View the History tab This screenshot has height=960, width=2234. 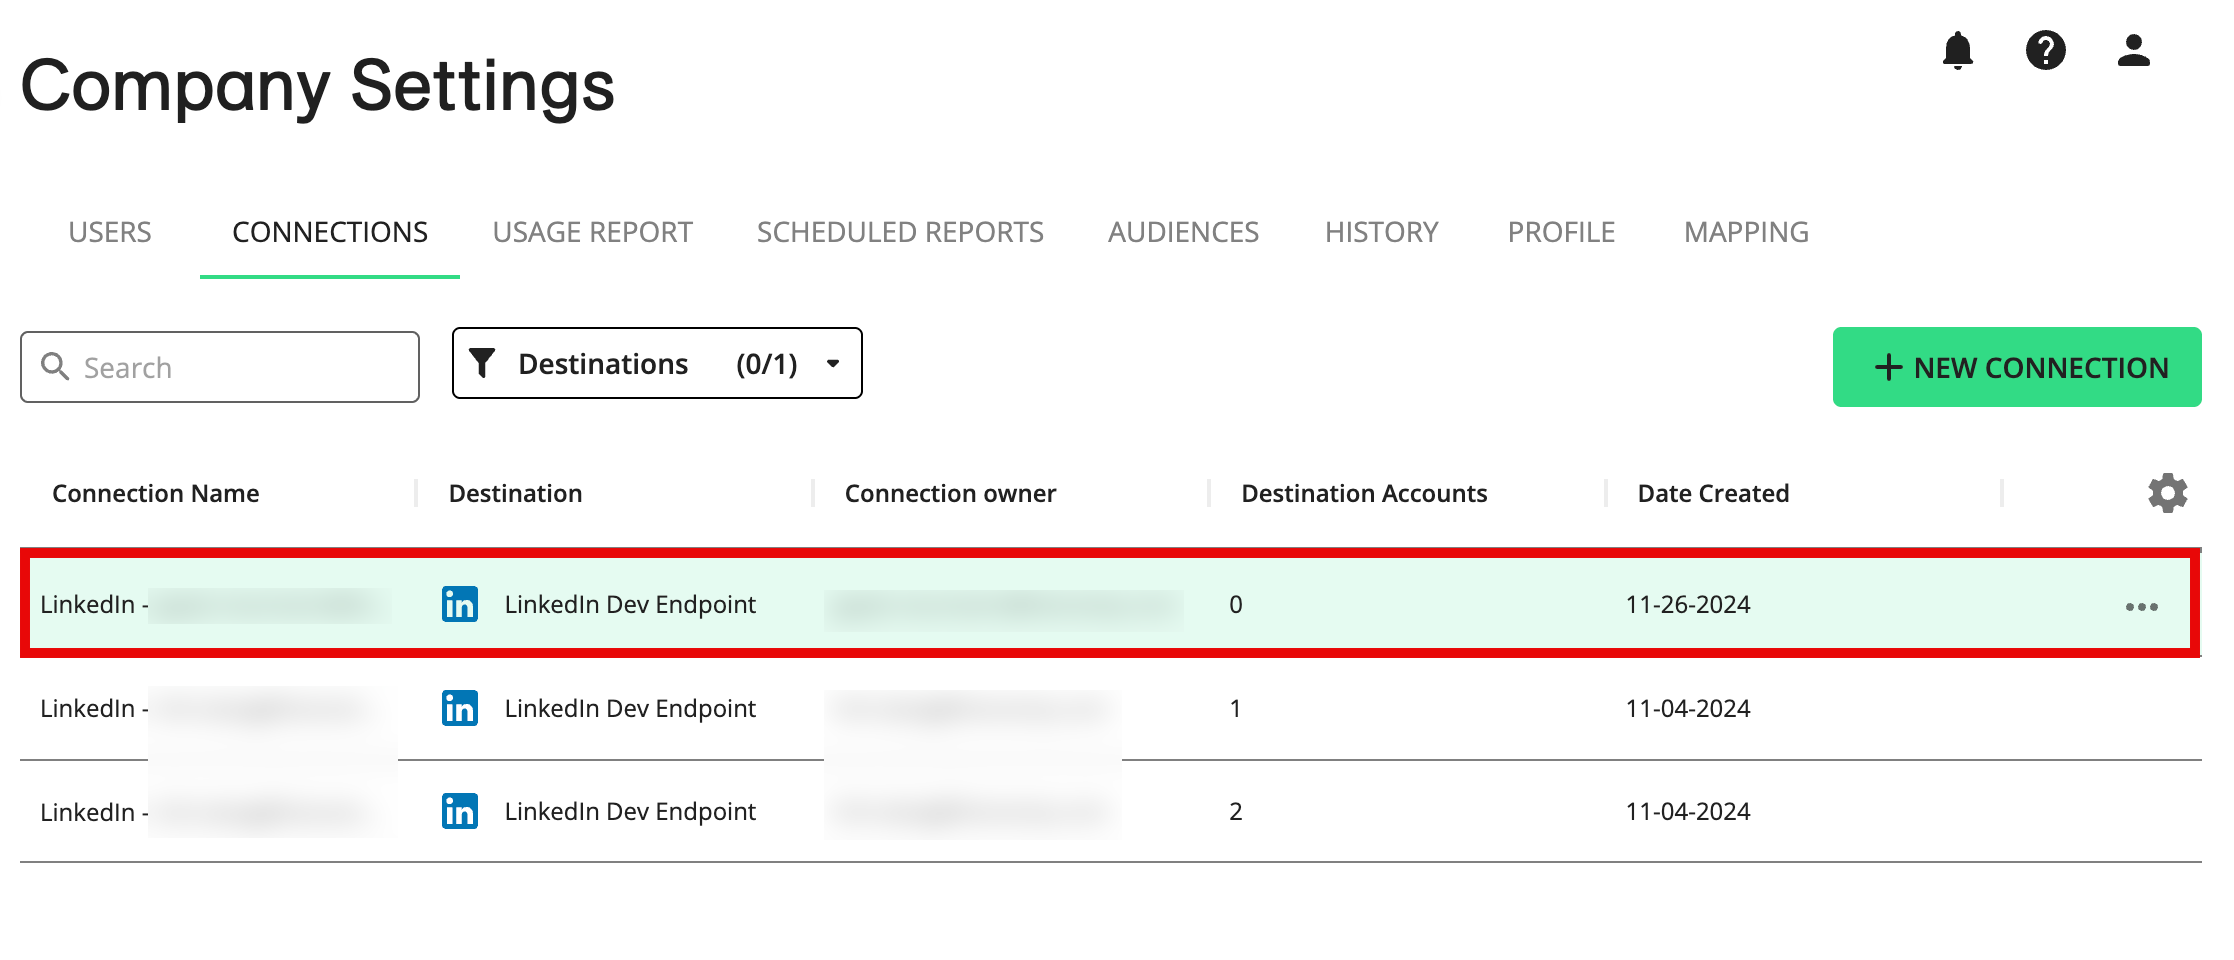(x=1381, y=232)
